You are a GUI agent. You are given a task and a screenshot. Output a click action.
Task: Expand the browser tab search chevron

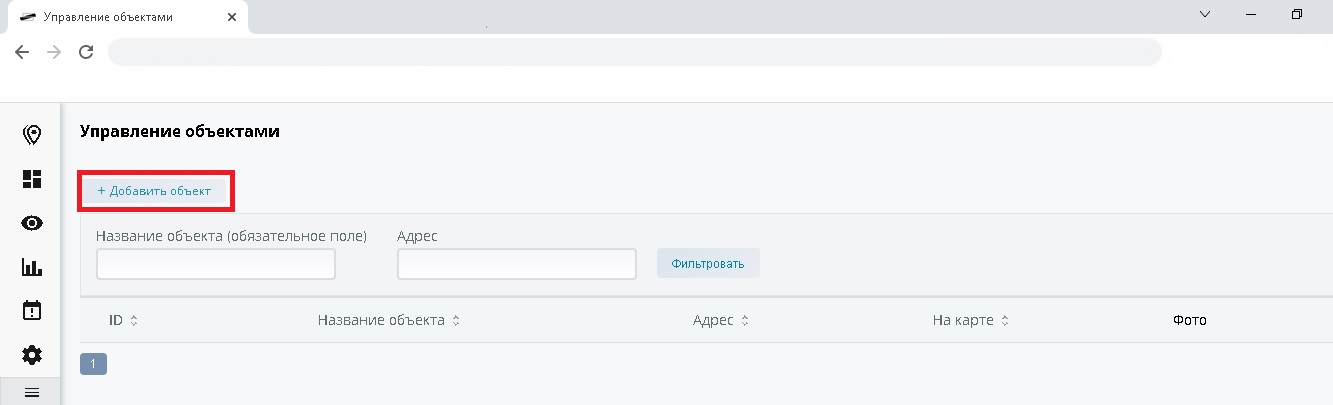(1205, 14)
